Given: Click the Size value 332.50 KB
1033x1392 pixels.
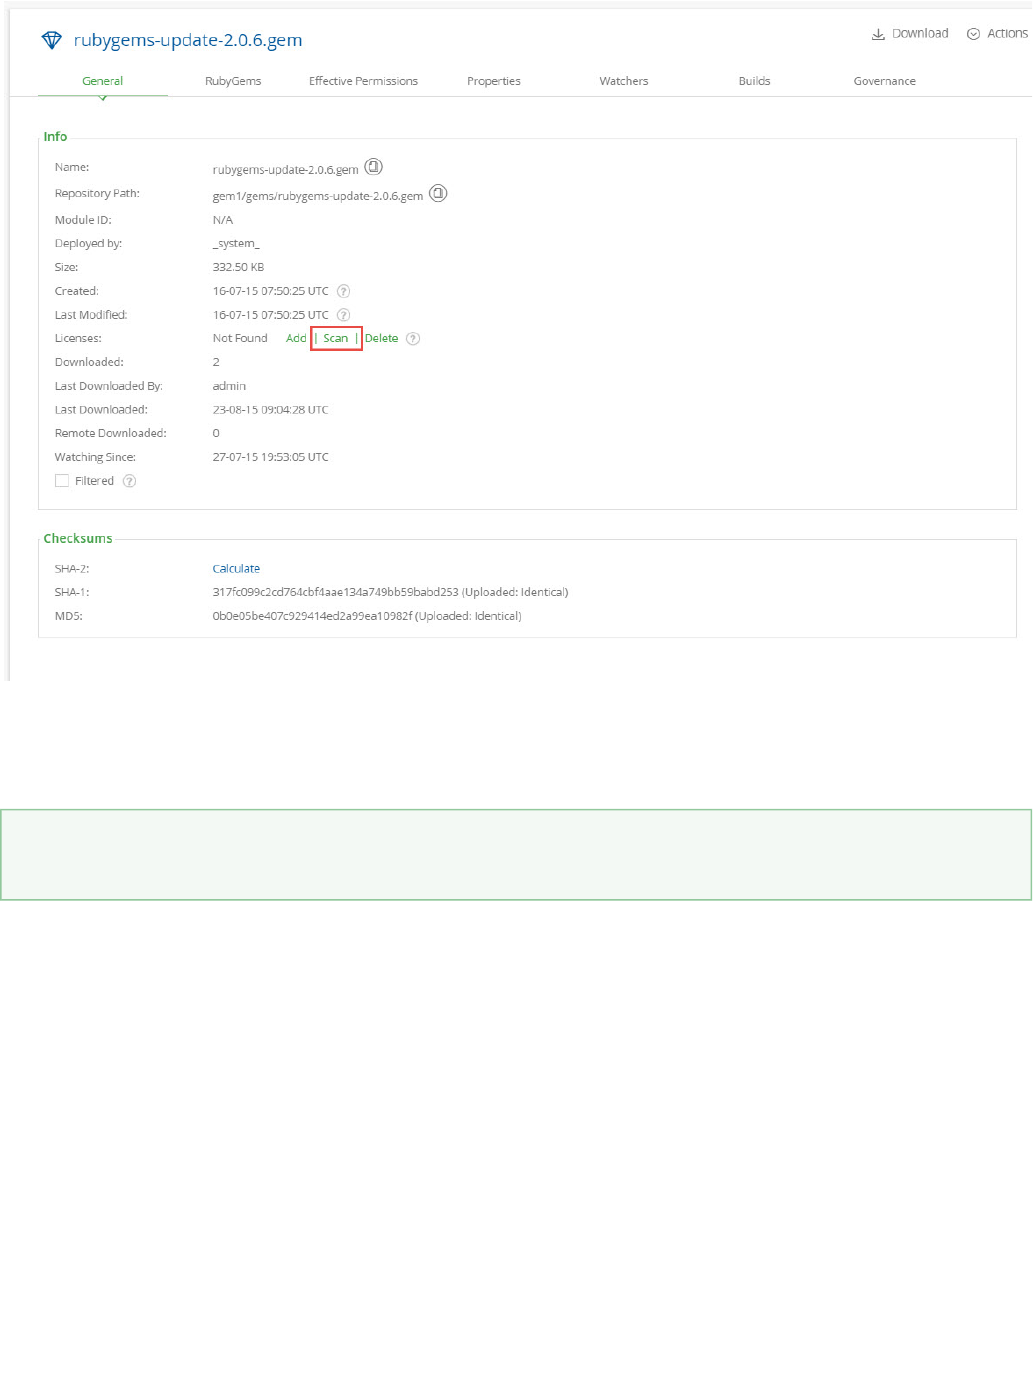Looking at the screenshot, I should click(x=238, y=267).
